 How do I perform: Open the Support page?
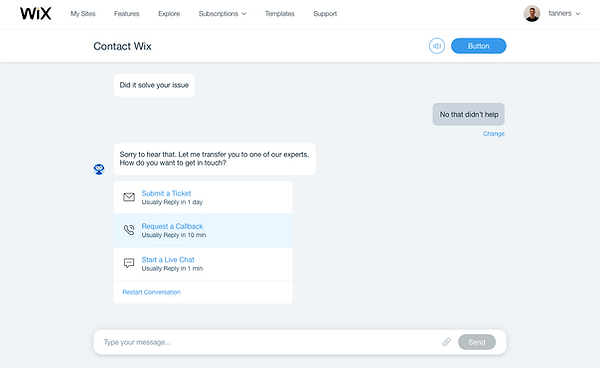point(325,14)
